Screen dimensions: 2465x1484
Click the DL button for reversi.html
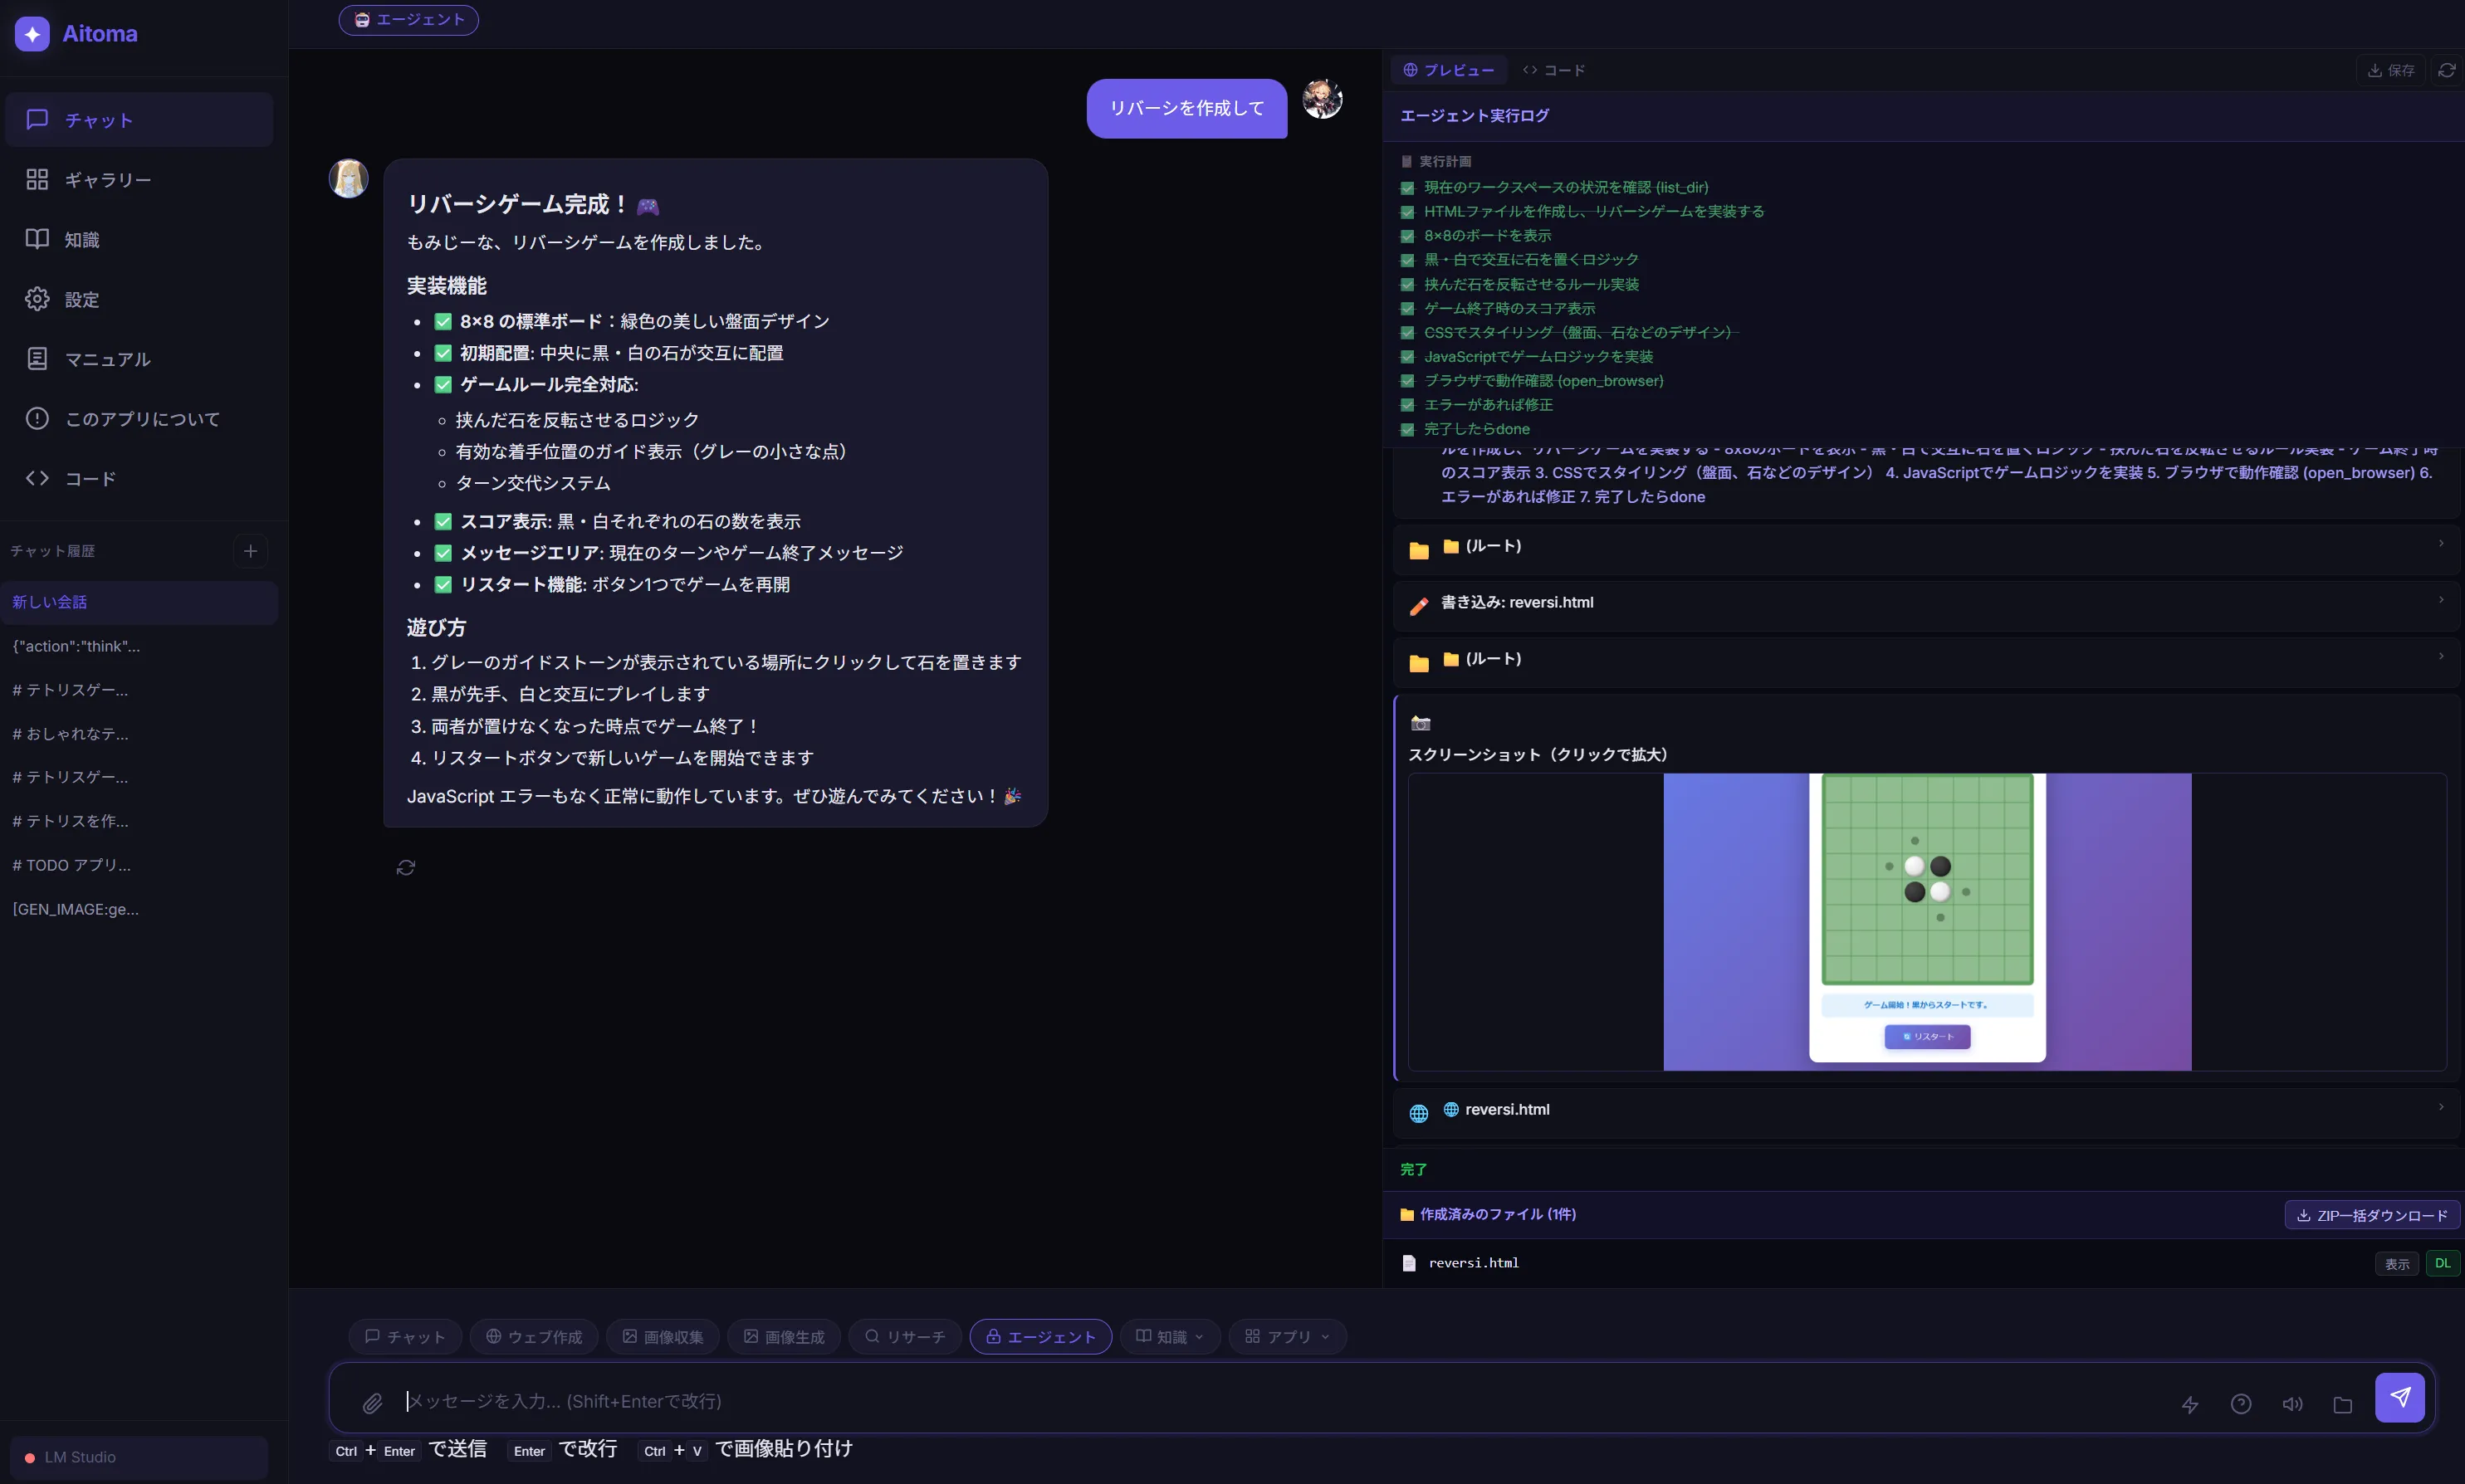[2442, 1263]
